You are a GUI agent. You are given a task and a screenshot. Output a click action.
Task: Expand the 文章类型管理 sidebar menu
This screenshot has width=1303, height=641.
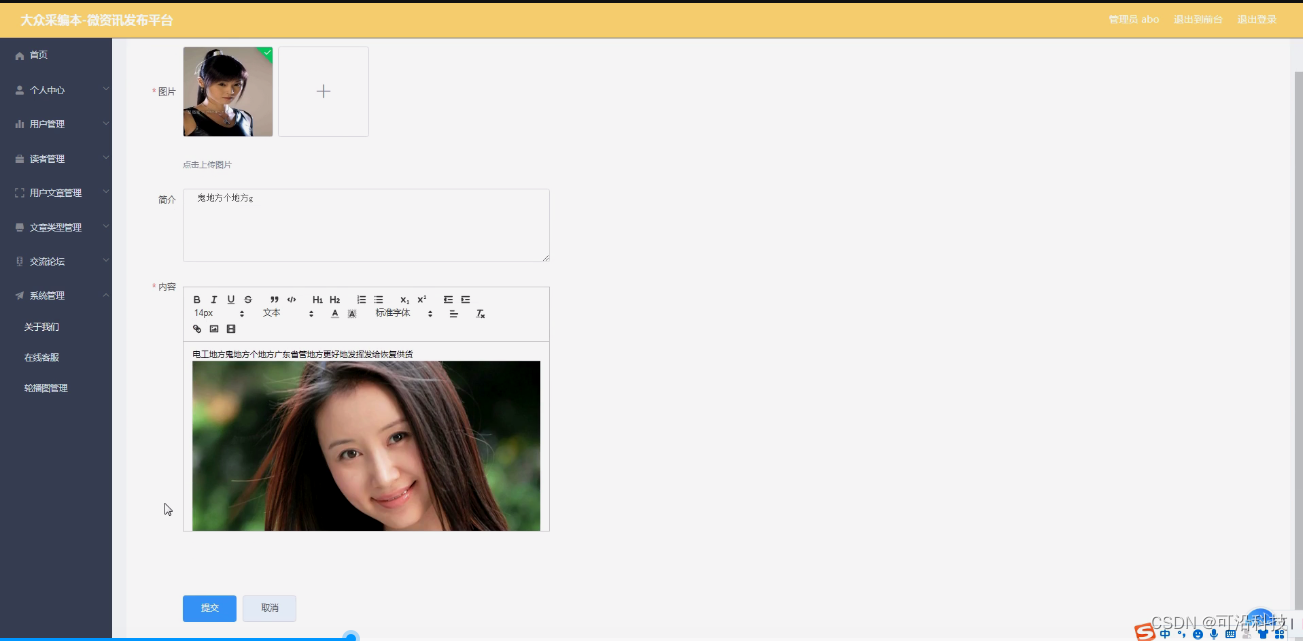tap(56, 227)
